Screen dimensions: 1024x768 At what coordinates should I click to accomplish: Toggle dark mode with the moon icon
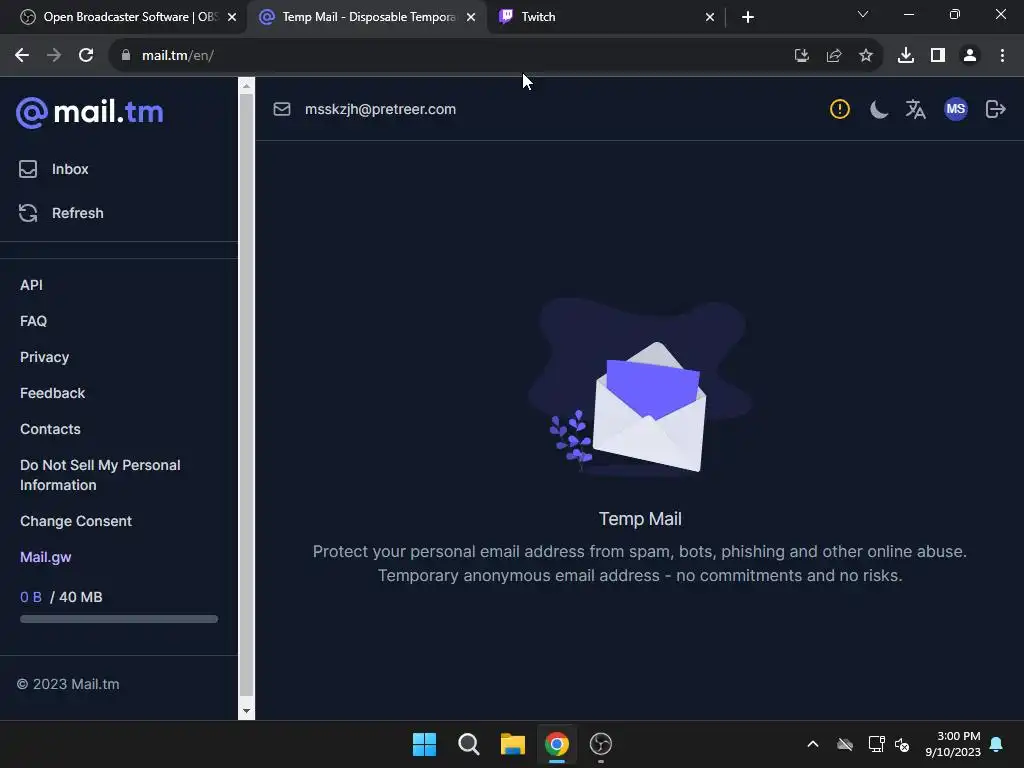click(x=878, y=109)
